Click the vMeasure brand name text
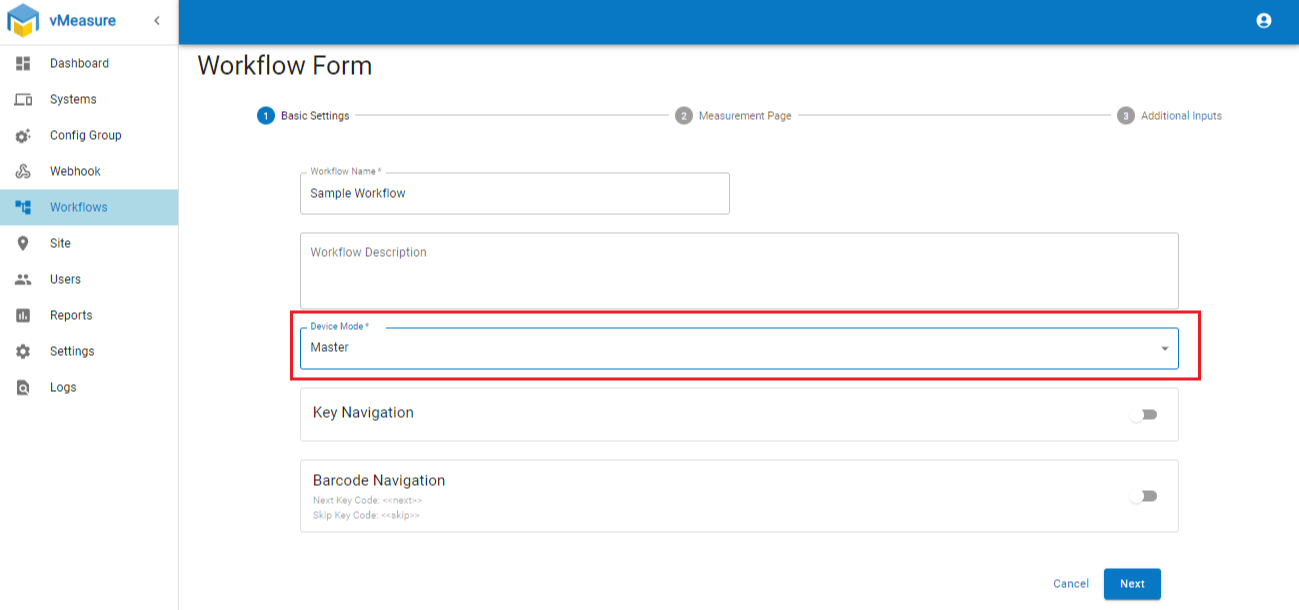 click(x=83, y=21)
